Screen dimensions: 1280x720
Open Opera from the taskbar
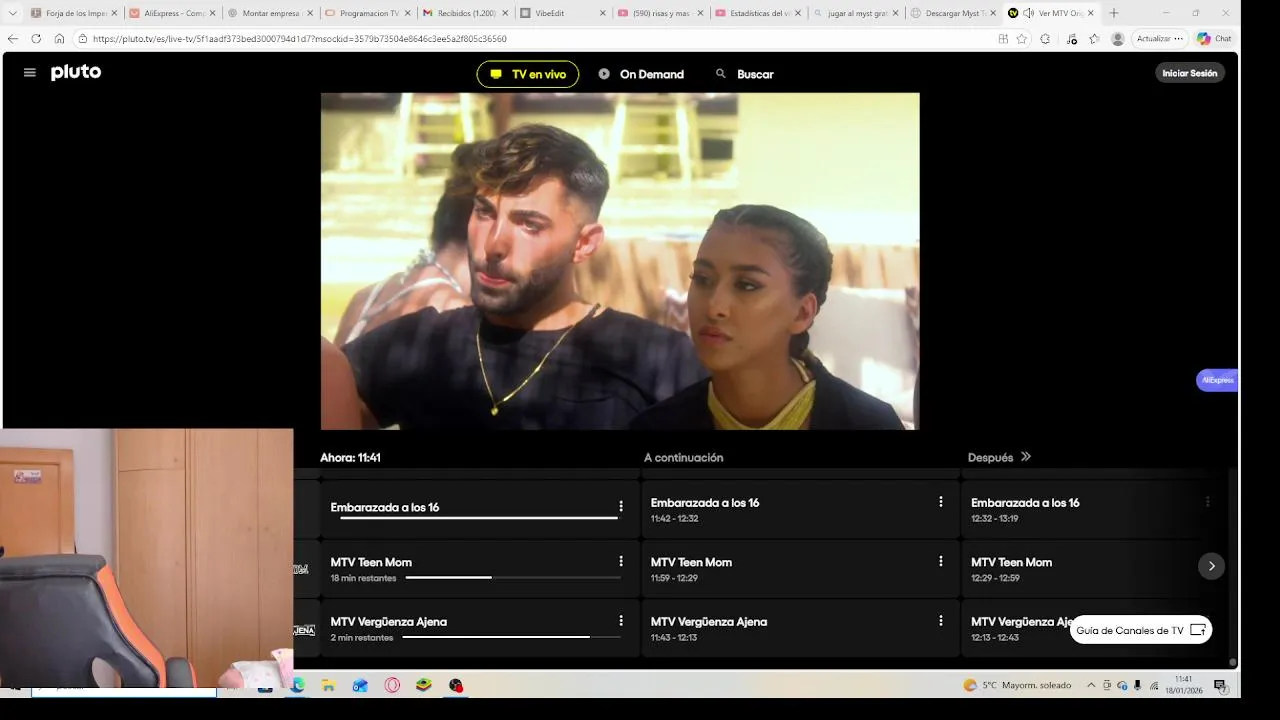click(x=392, y=685)
